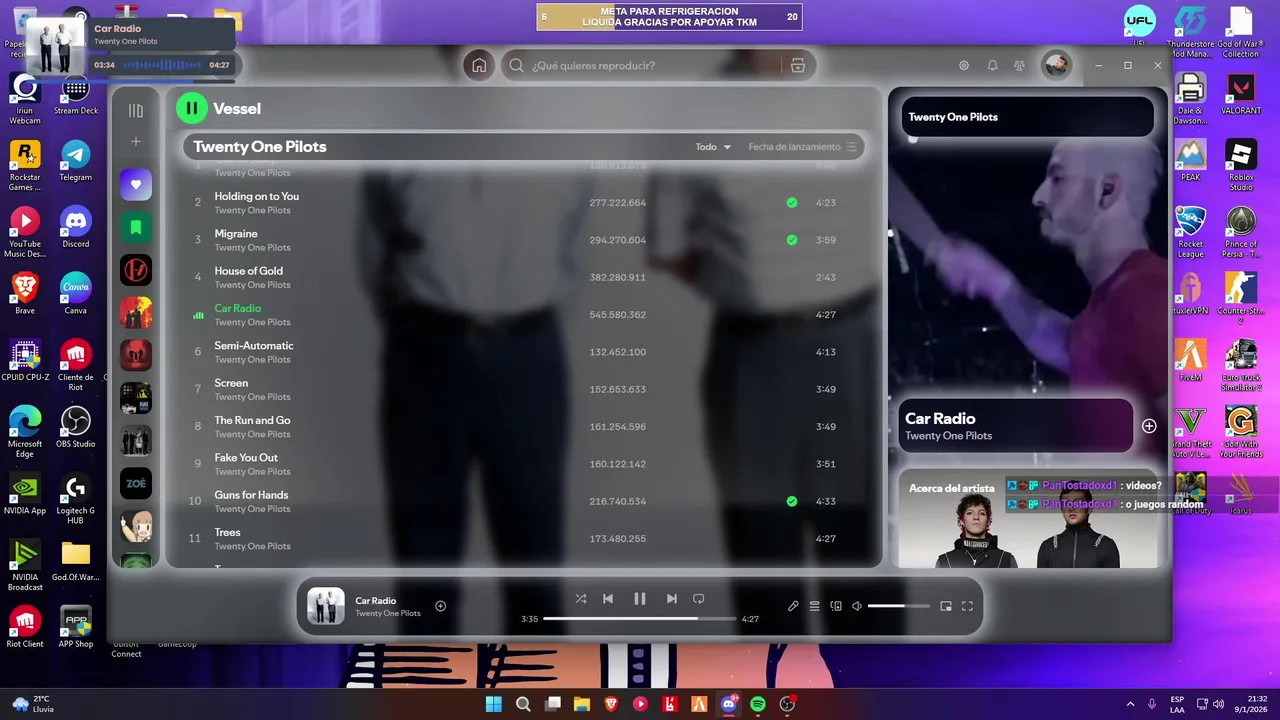
Task: Switch to fullscreen player view
Action: [x=967, y=606]
